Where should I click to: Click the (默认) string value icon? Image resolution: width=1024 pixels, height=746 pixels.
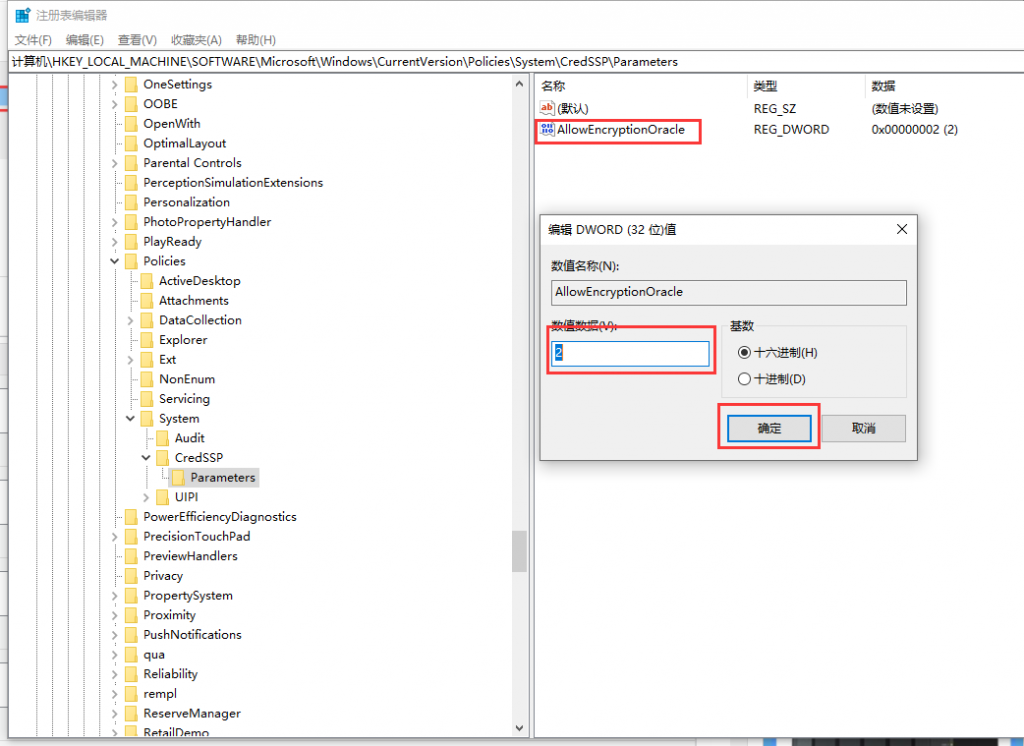tap(547, 108)
